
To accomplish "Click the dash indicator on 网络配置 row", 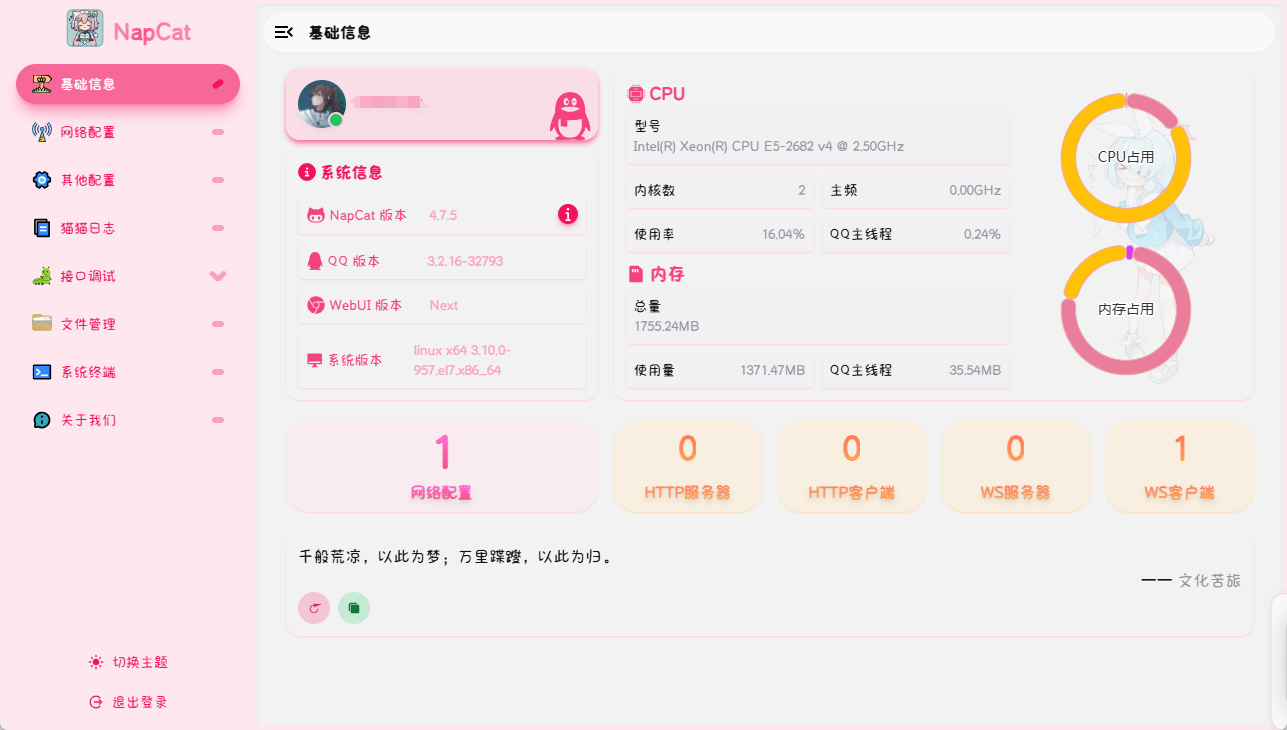I will 218,132.
